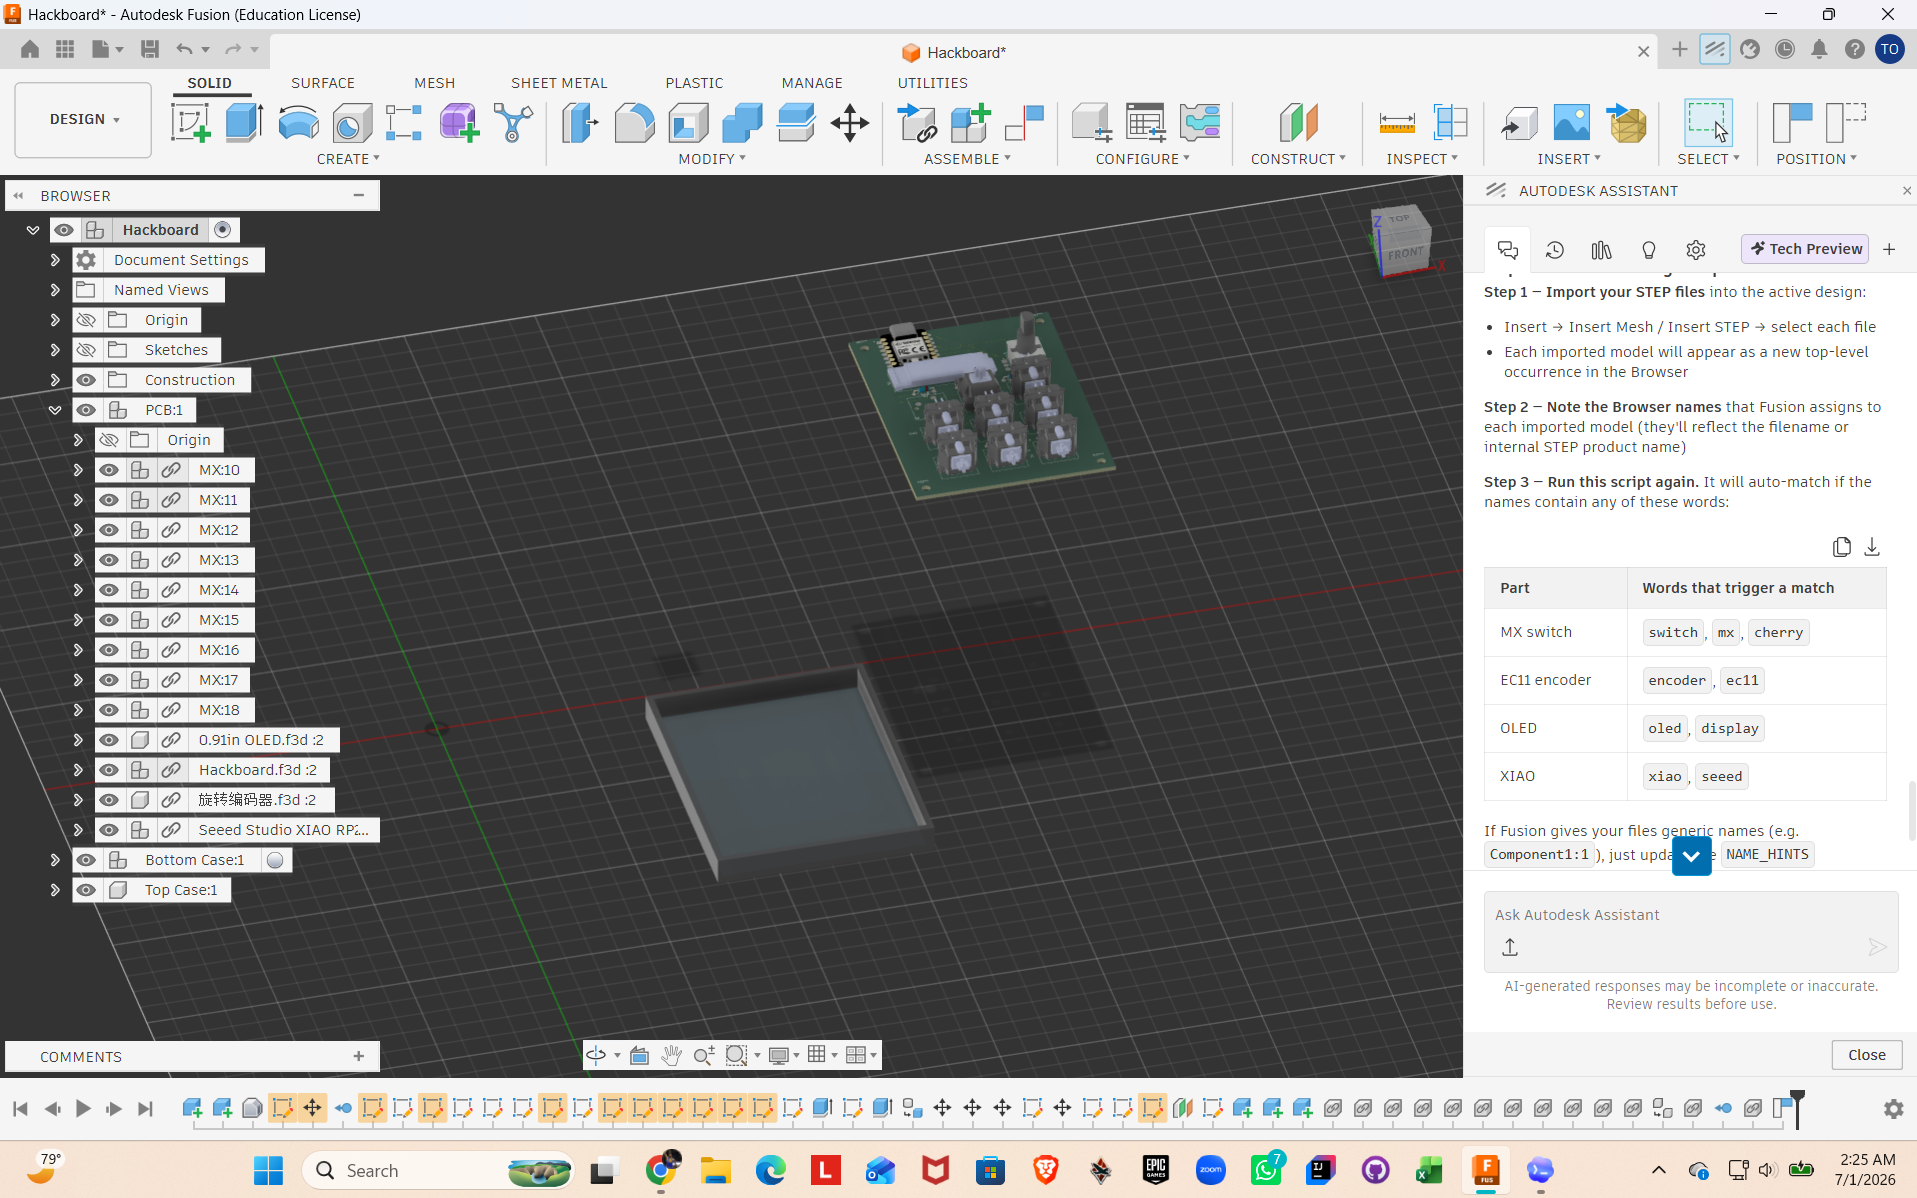Open Autodesk Assistant settings gear
This screenshot has width=1917, height=1198.
click(x=1695, y=250)
